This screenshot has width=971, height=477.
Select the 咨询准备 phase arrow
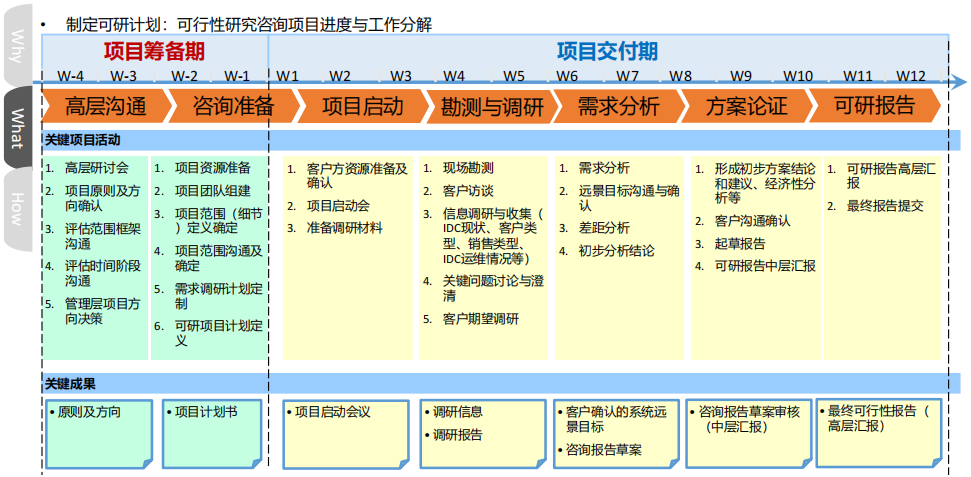click(x=233, y=106)
